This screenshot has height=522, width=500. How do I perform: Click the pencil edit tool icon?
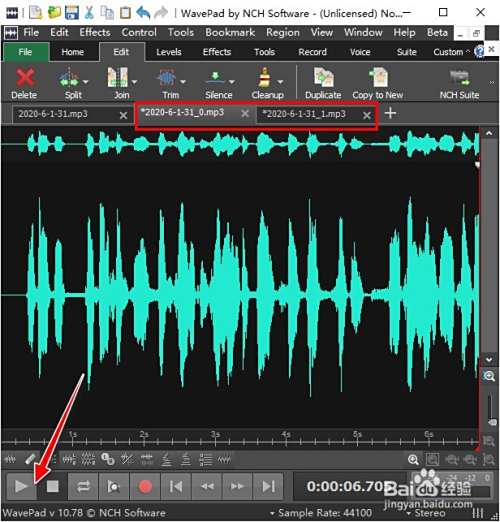(x=30, y=459)
